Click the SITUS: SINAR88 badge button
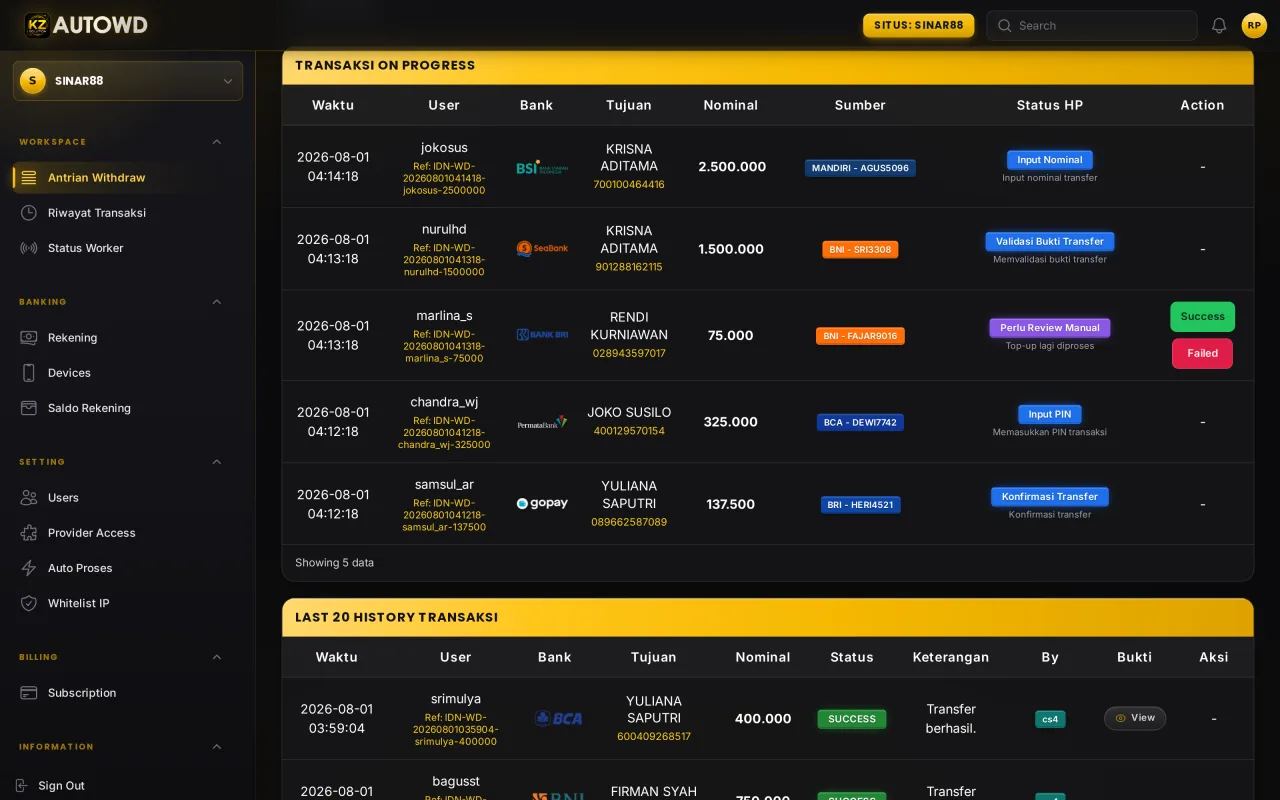This screenshot has height=800, width=1280. coord(919,26)
